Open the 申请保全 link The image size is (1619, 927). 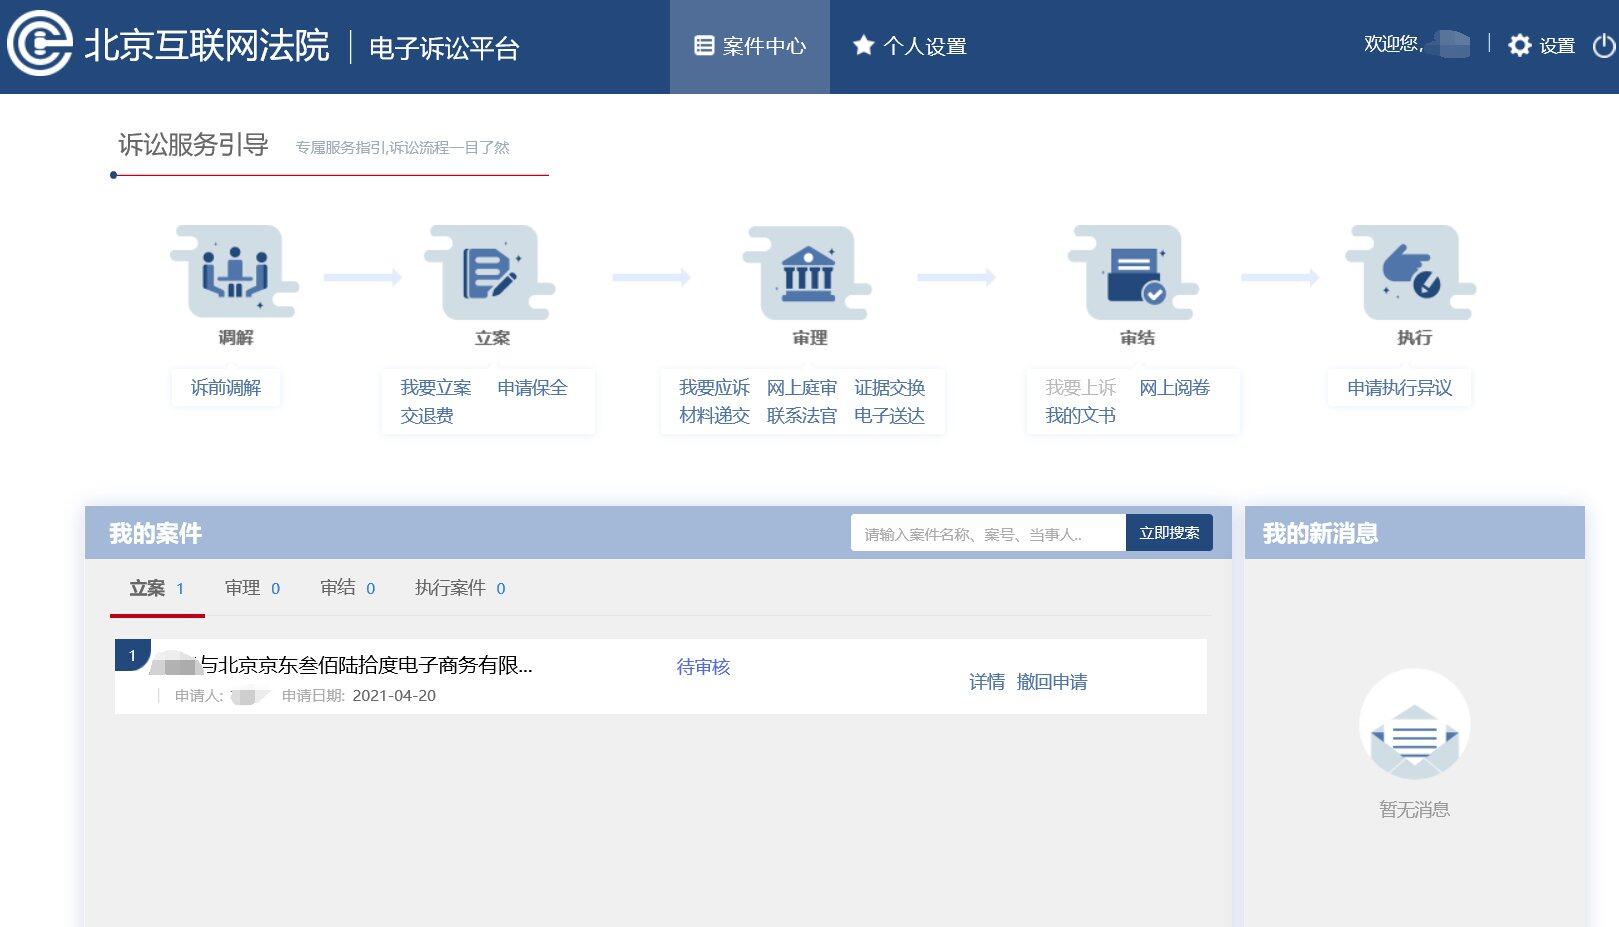[532, 388]
